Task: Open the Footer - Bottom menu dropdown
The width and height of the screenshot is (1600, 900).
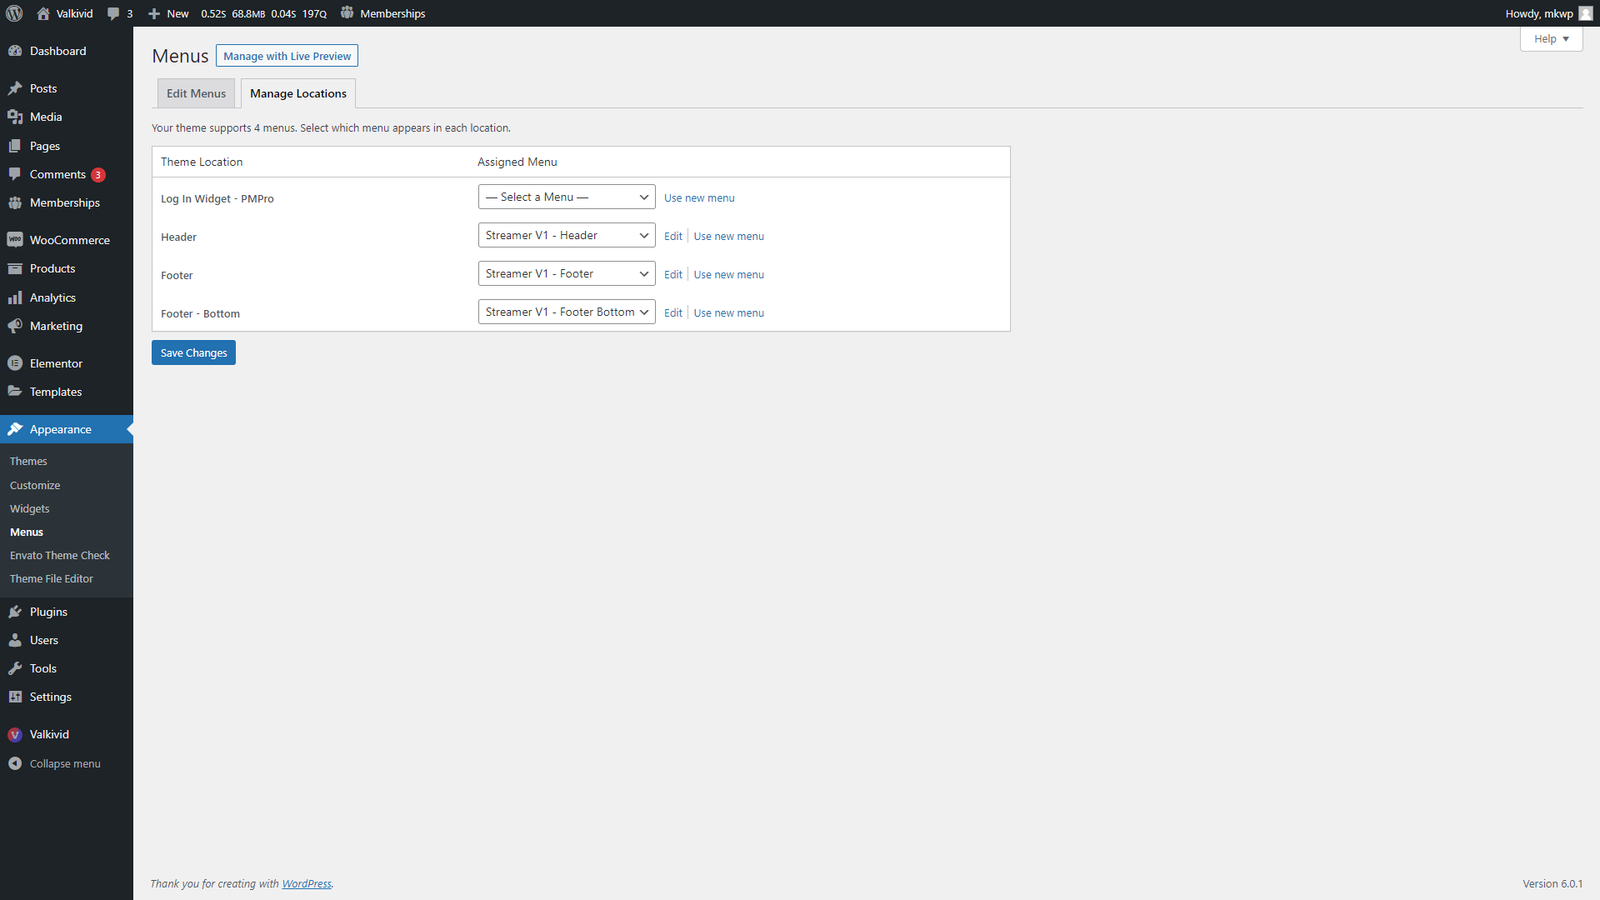Action: [x=566, y=312]
